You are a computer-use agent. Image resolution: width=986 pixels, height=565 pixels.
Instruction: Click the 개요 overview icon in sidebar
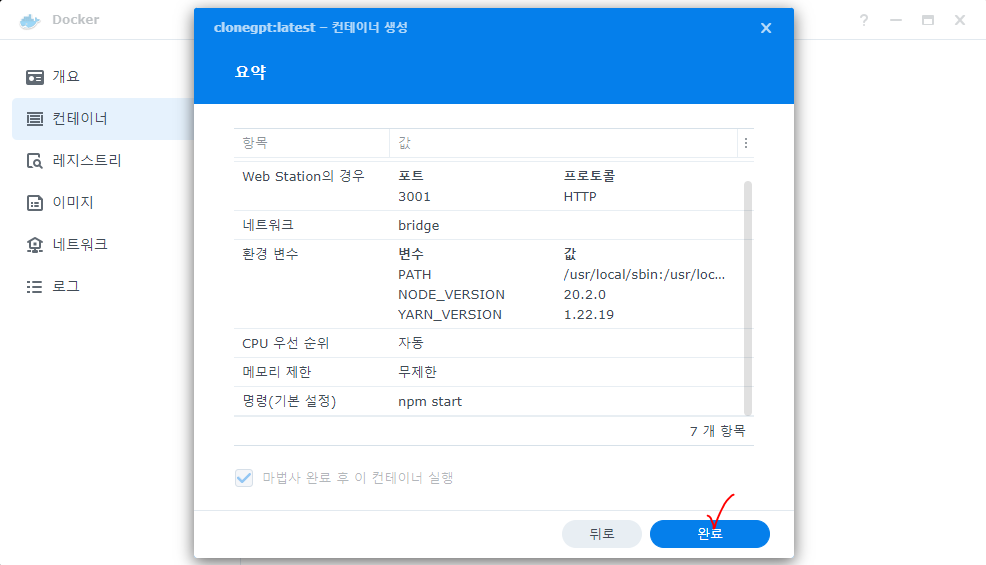35,77
